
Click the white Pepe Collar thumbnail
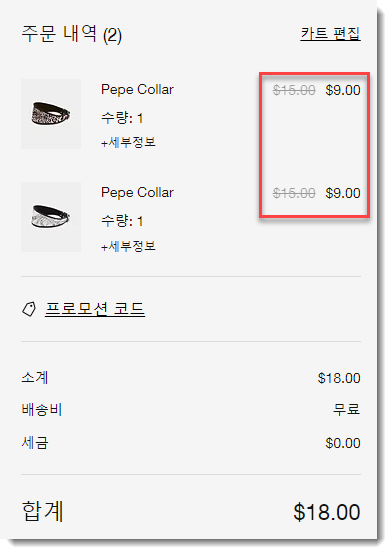pyautogui.click(x=51, y=217)
